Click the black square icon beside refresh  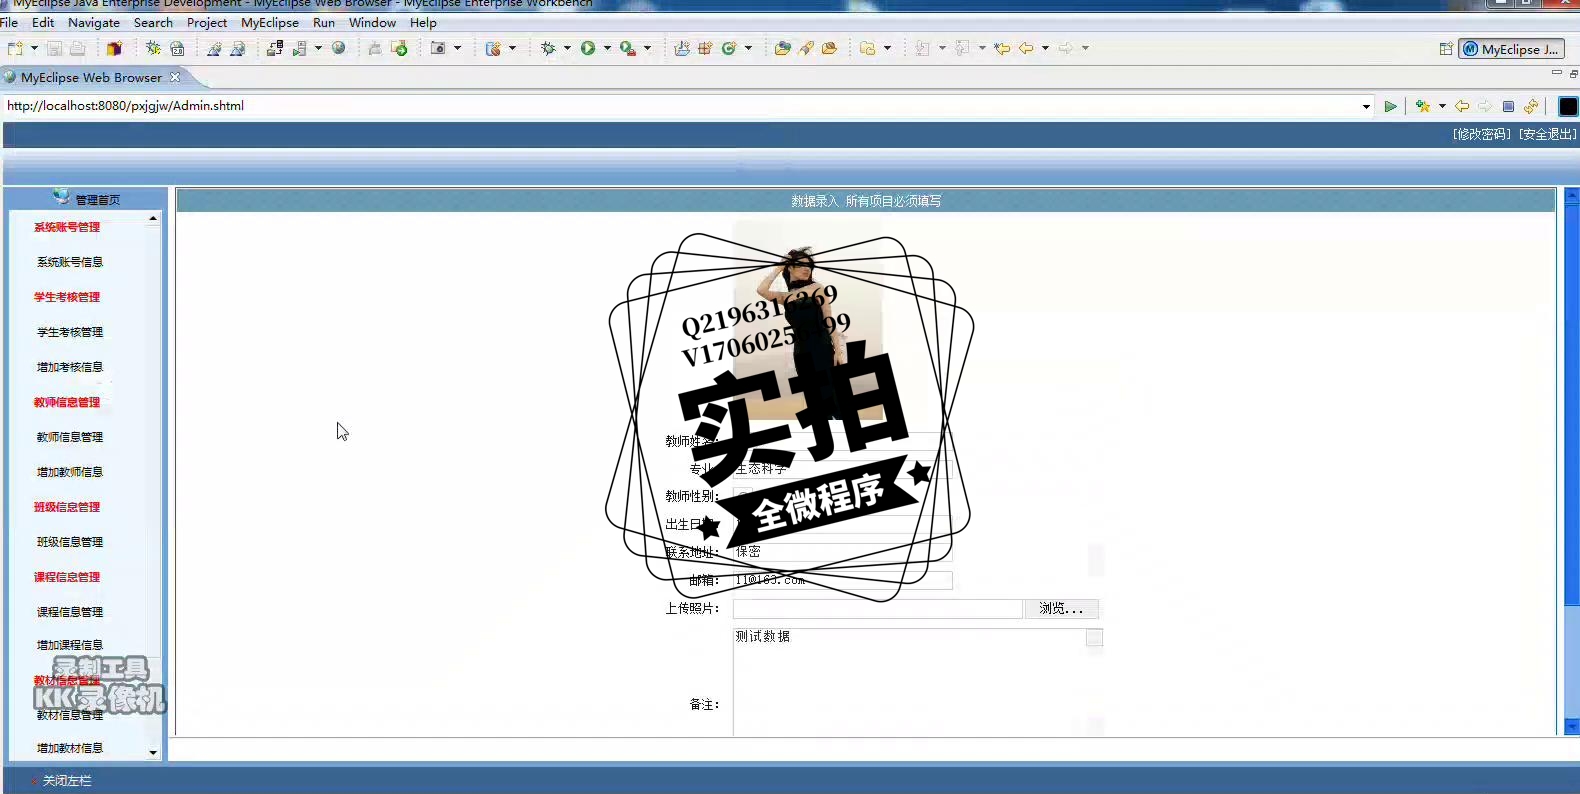tap(1568, 106)
